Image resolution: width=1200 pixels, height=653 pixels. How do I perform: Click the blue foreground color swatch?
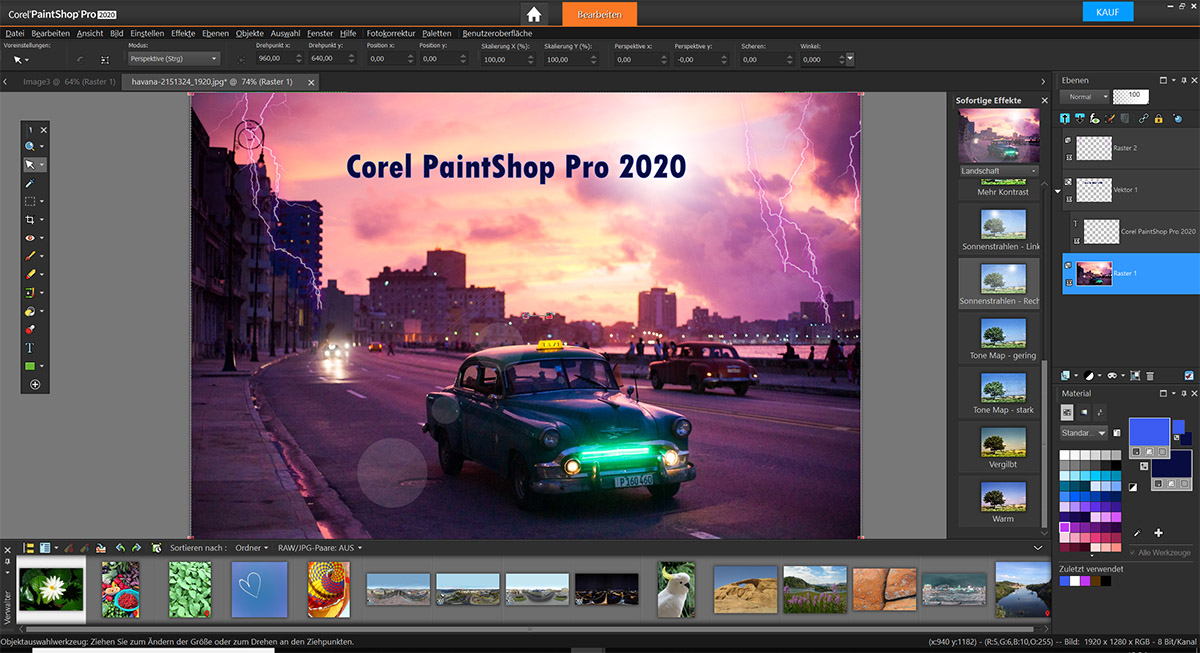(x=1148, y=431)
